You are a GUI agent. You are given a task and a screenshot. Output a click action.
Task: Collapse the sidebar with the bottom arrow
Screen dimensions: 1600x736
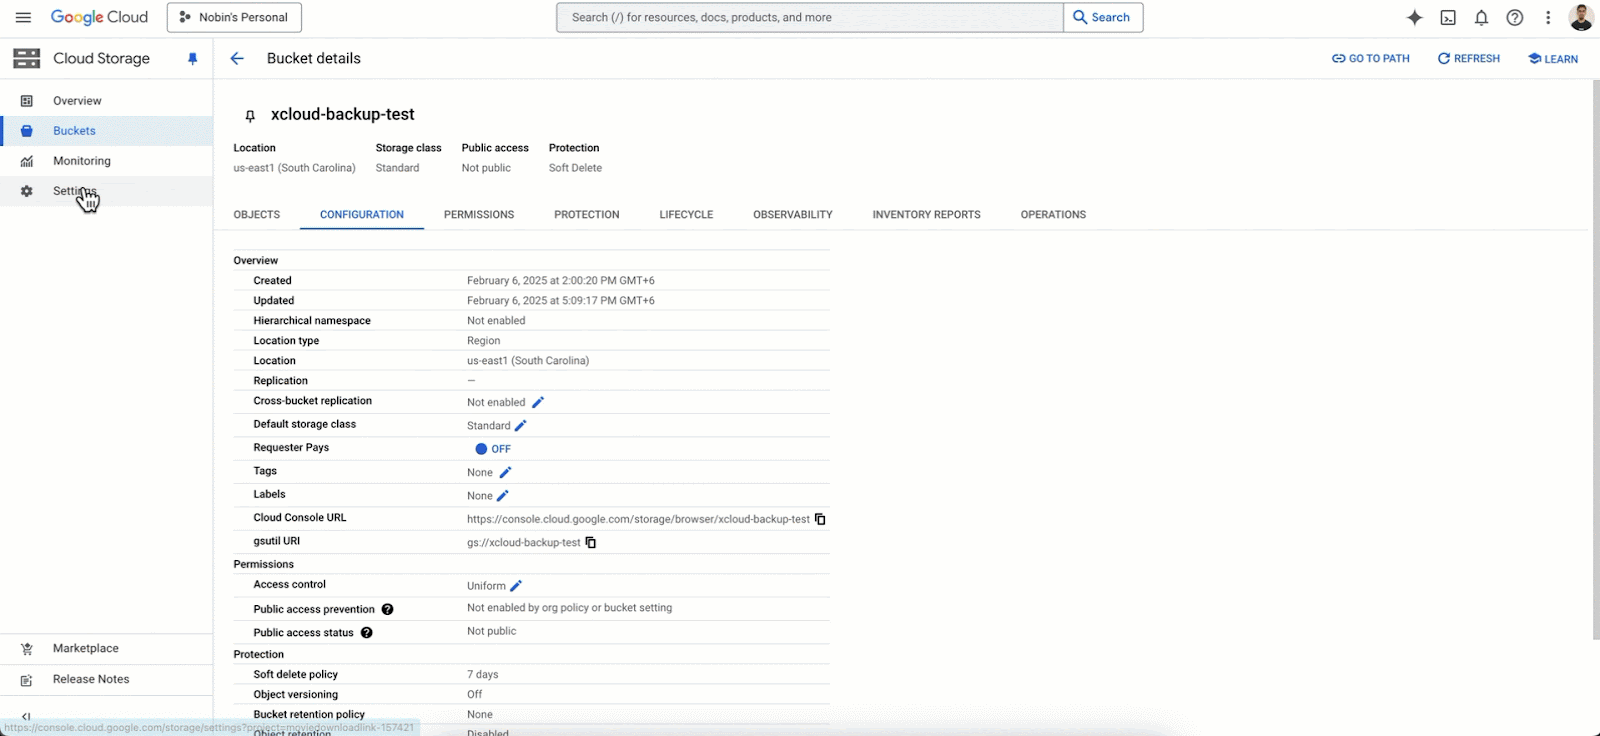tap(26, 716)
